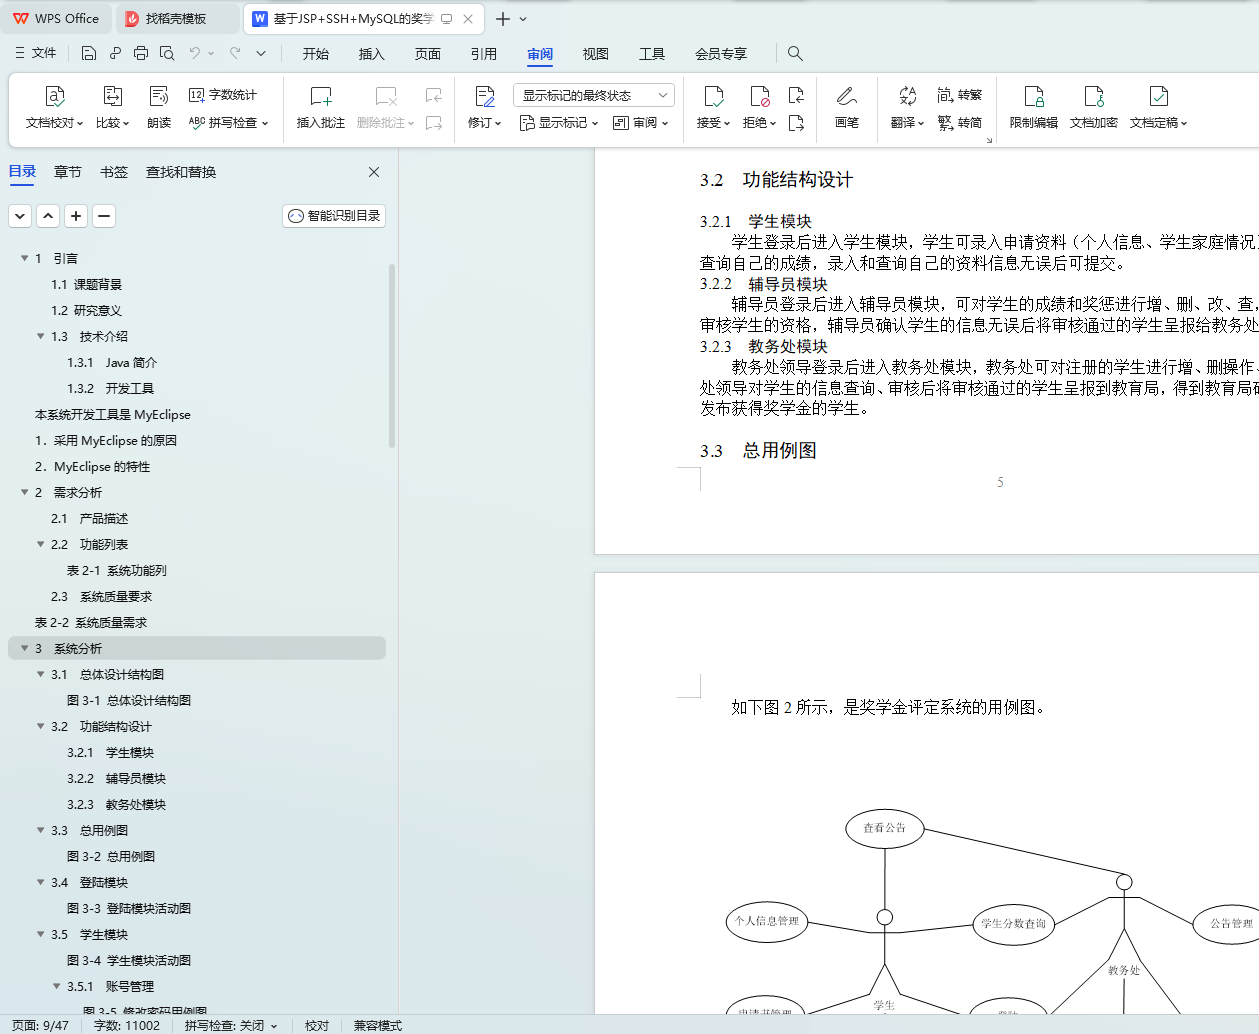Image resolution: width=1259 pixels, height=1034 pixels.
Task: Run 拼写检查 spell check
Action: (x=229, y=123)
